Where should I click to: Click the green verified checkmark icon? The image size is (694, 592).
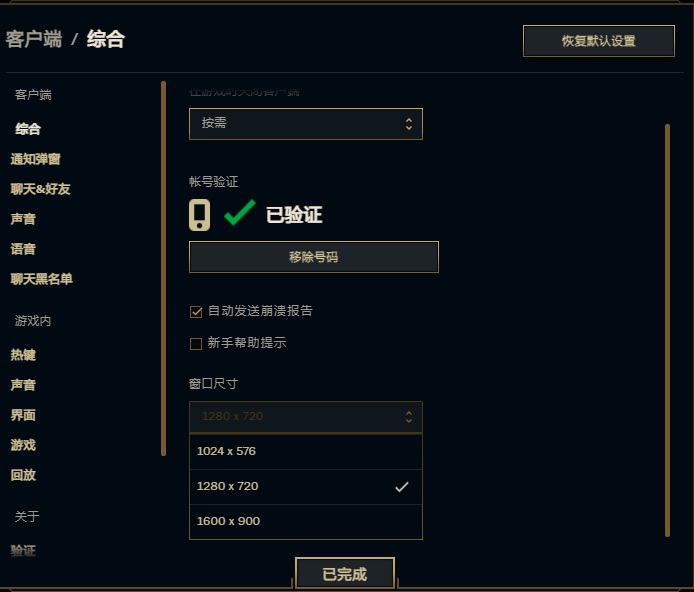coord(239,212)
